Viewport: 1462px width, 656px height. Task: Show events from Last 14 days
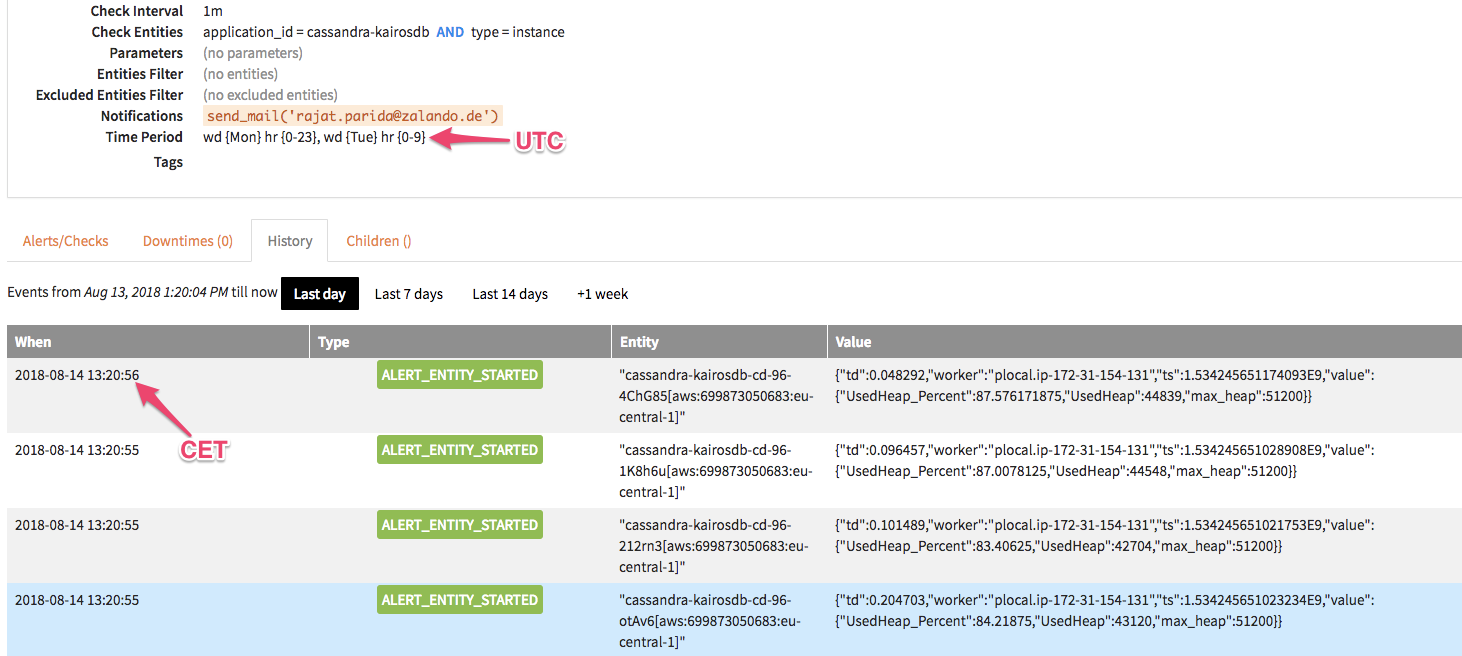coord(510,294)
